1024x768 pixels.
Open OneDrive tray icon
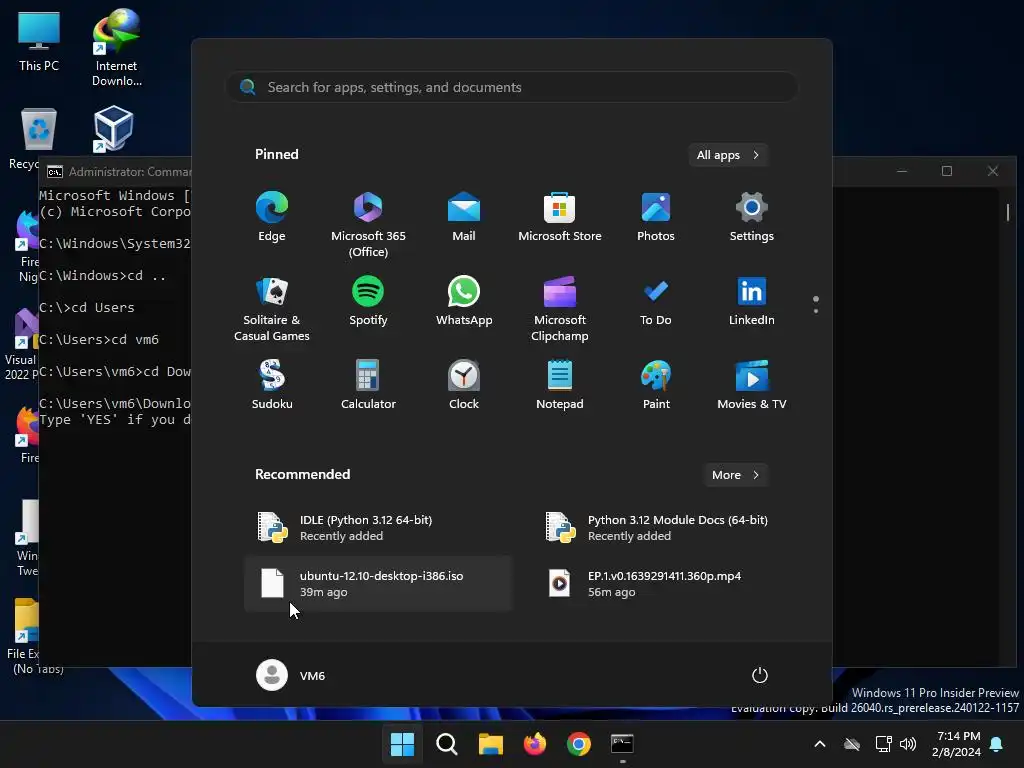[x=852, y=744]
